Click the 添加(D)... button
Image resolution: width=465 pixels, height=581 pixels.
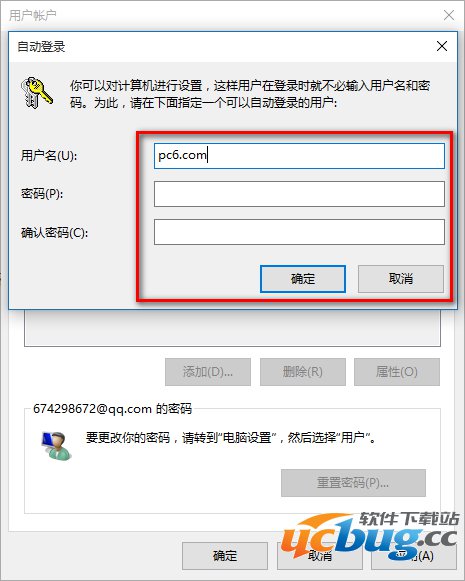click(x=208, y=372)
